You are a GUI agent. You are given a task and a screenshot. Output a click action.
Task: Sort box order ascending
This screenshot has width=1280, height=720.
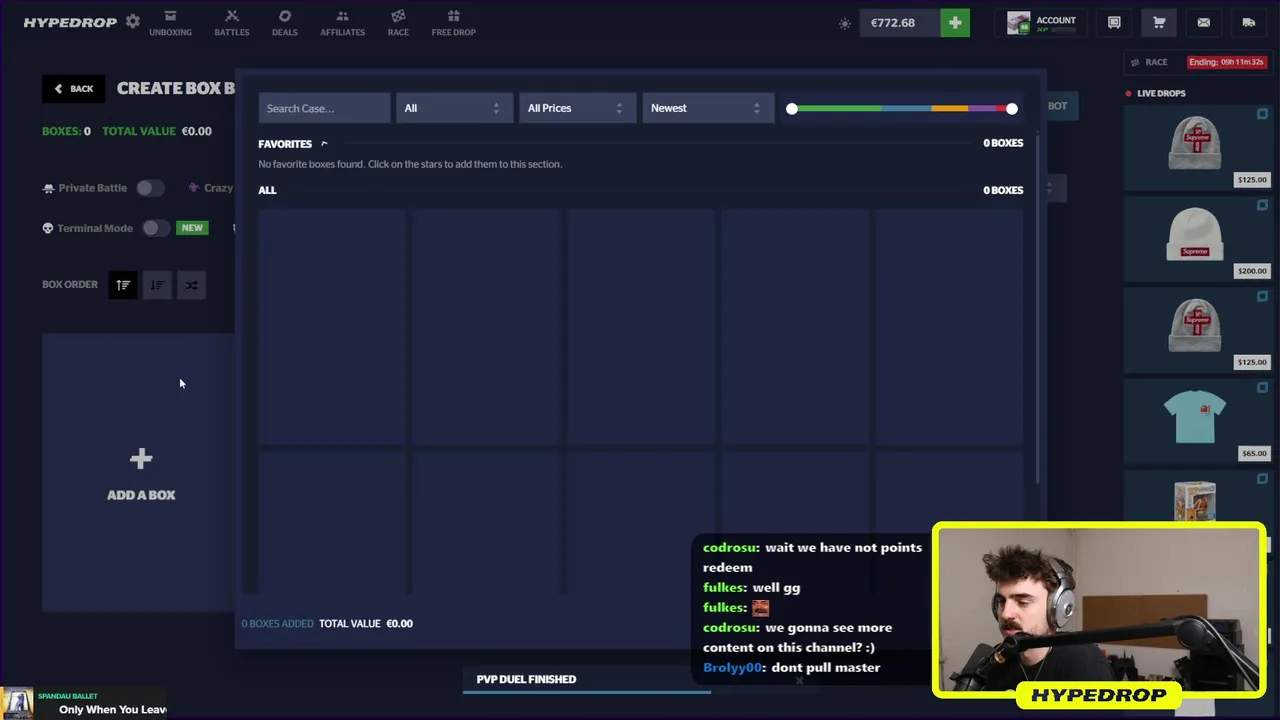tap(123, 285)
